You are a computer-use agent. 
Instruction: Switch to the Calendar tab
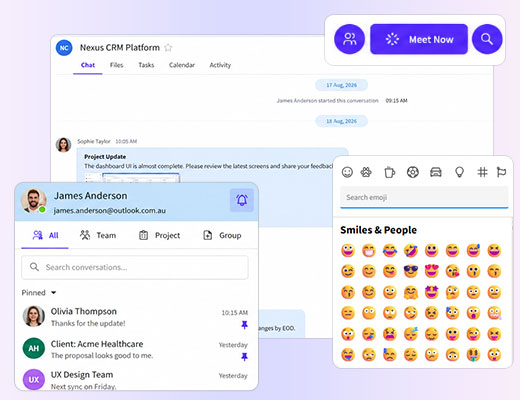[182, 65]
